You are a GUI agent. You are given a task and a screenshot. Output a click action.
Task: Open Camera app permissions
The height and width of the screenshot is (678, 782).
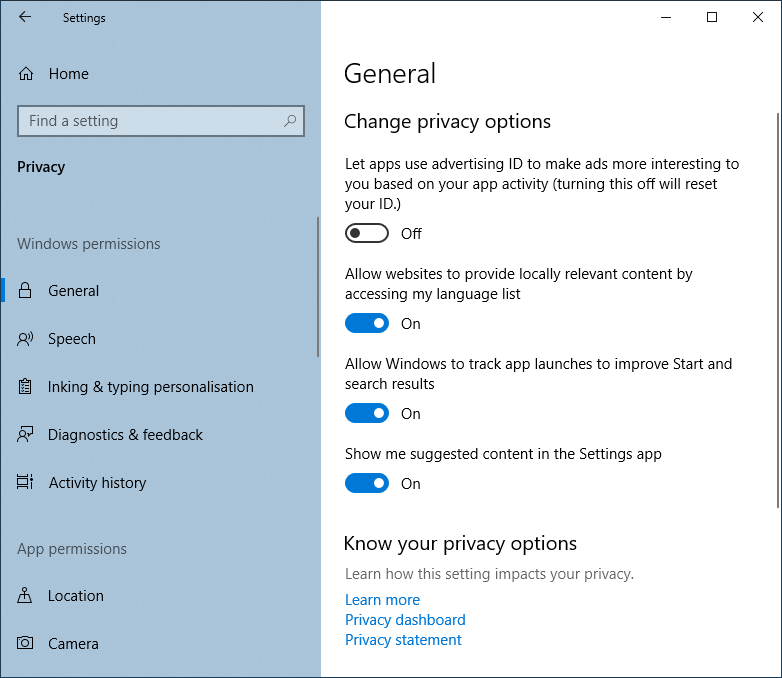[159, 643]
